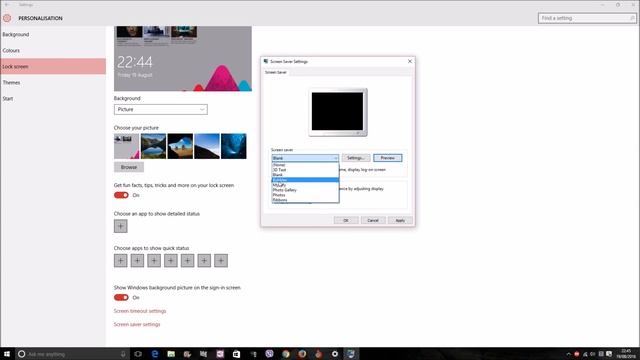Choose the pink shapes picture thumbnail
This screenshot has width=640, height=360.
click(x=127, y=146)
